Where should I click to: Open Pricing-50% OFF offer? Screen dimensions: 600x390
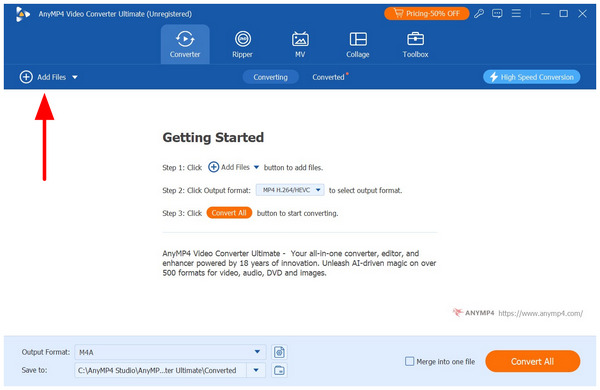[x=426, y=14]
